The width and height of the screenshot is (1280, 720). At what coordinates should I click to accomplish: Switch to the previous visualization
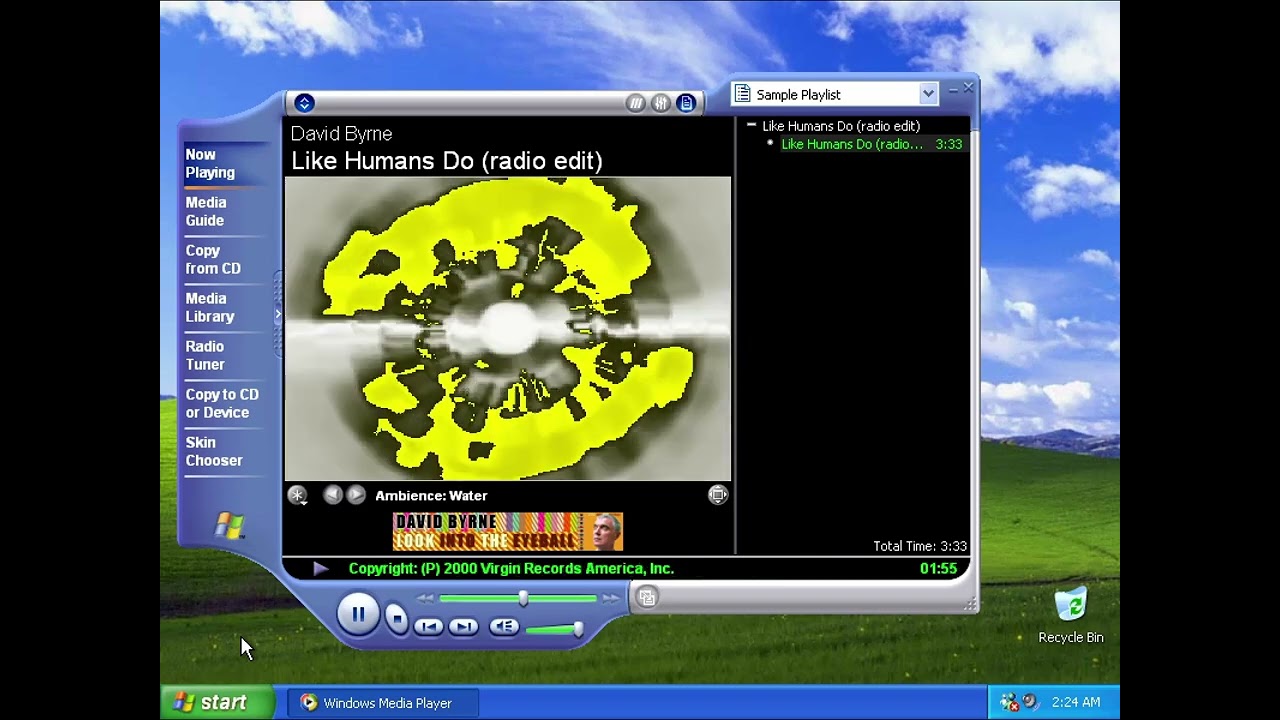333,495
